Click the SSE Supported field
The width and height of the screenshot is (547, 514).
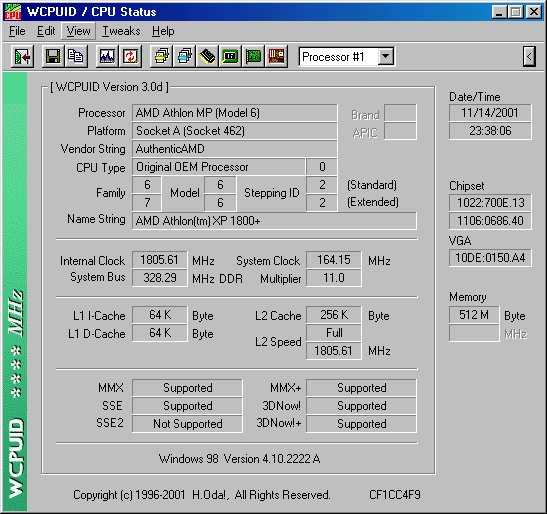coord(187,406)
